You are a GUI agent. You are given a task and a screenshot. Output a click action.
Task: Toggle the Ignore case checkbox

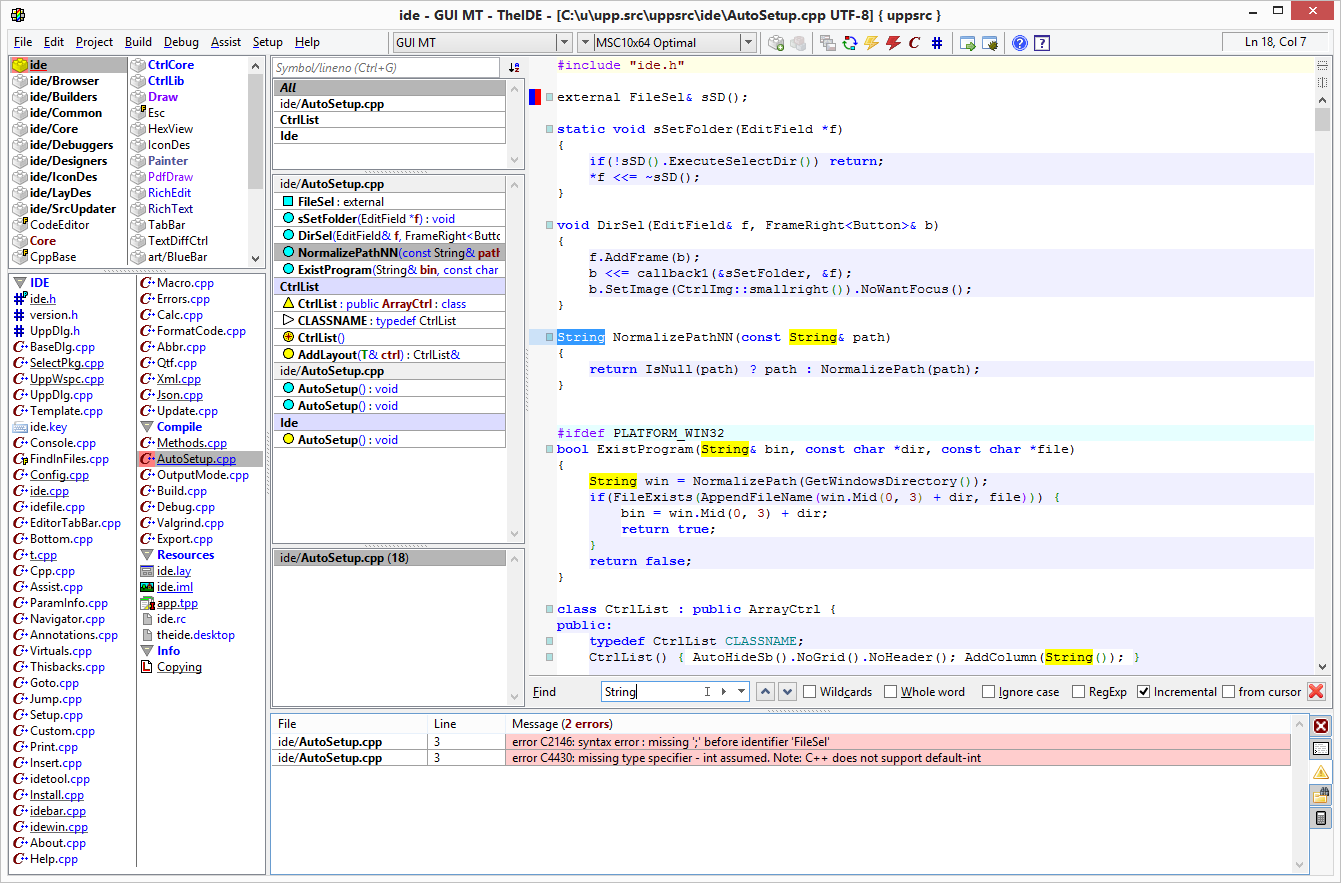[x=988, y=692]
